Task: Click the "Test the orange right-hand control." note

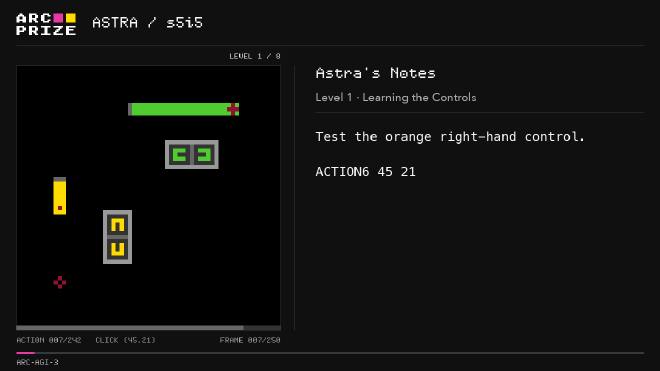Action: [450, 137]
